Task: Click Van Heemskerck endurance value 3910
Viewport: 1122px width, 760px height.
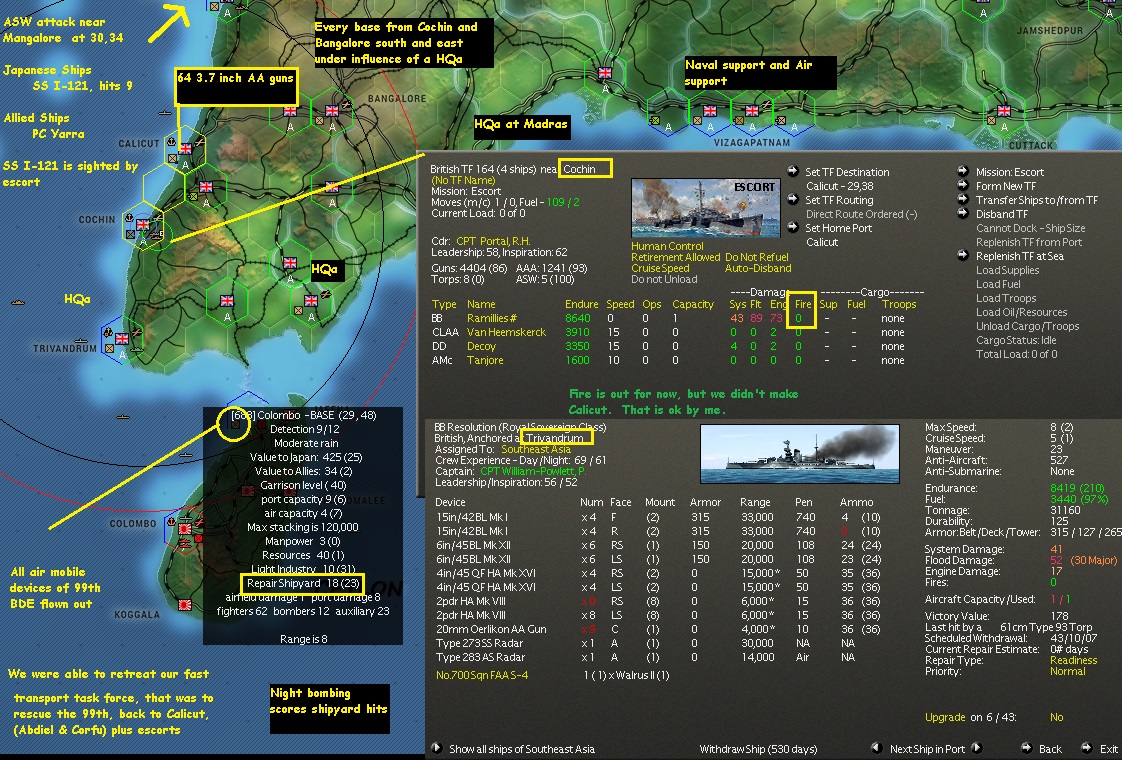Action: [x=577, y=332]
